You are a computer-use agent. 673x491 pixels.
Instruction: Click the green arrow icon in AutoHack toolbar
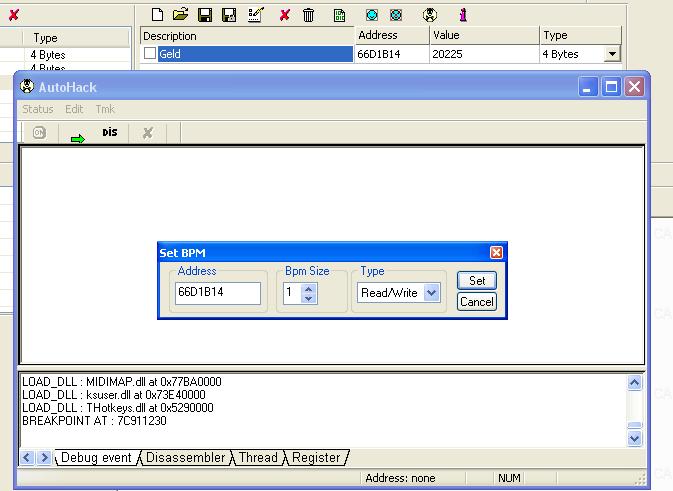tap(78, 138)
